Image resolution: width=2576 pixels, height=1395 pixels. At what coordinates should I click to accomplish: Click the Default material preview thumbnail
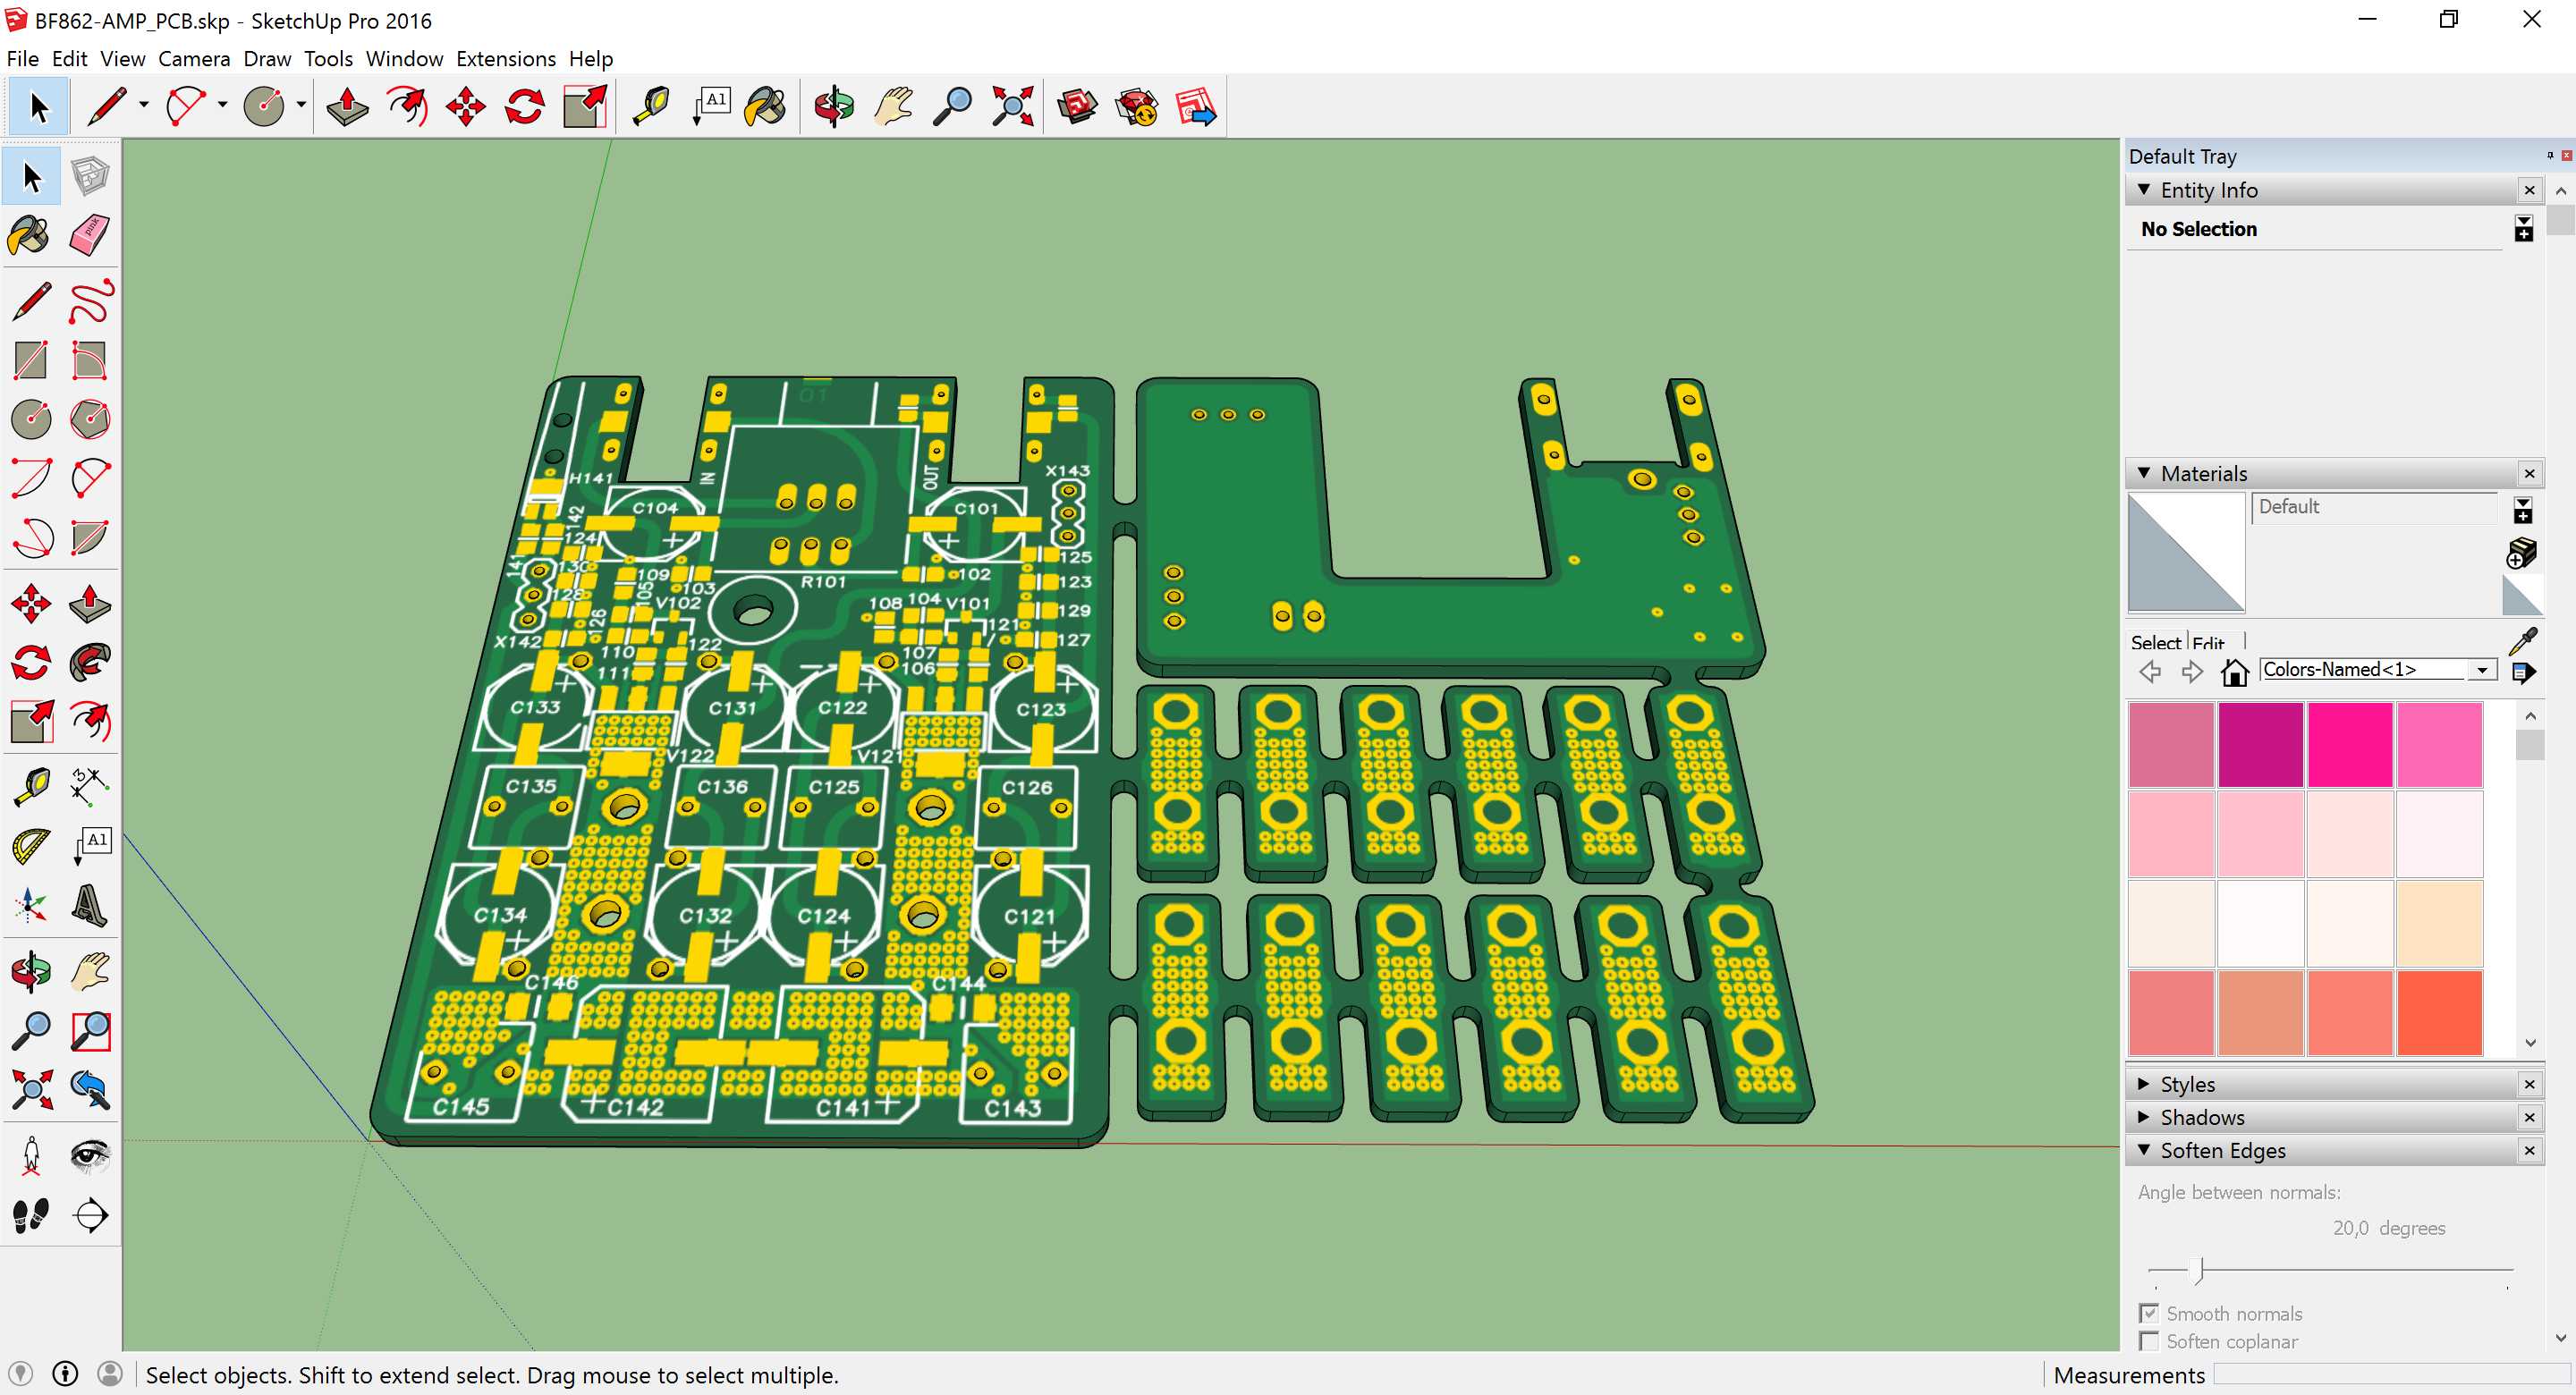pos(2186,552)
